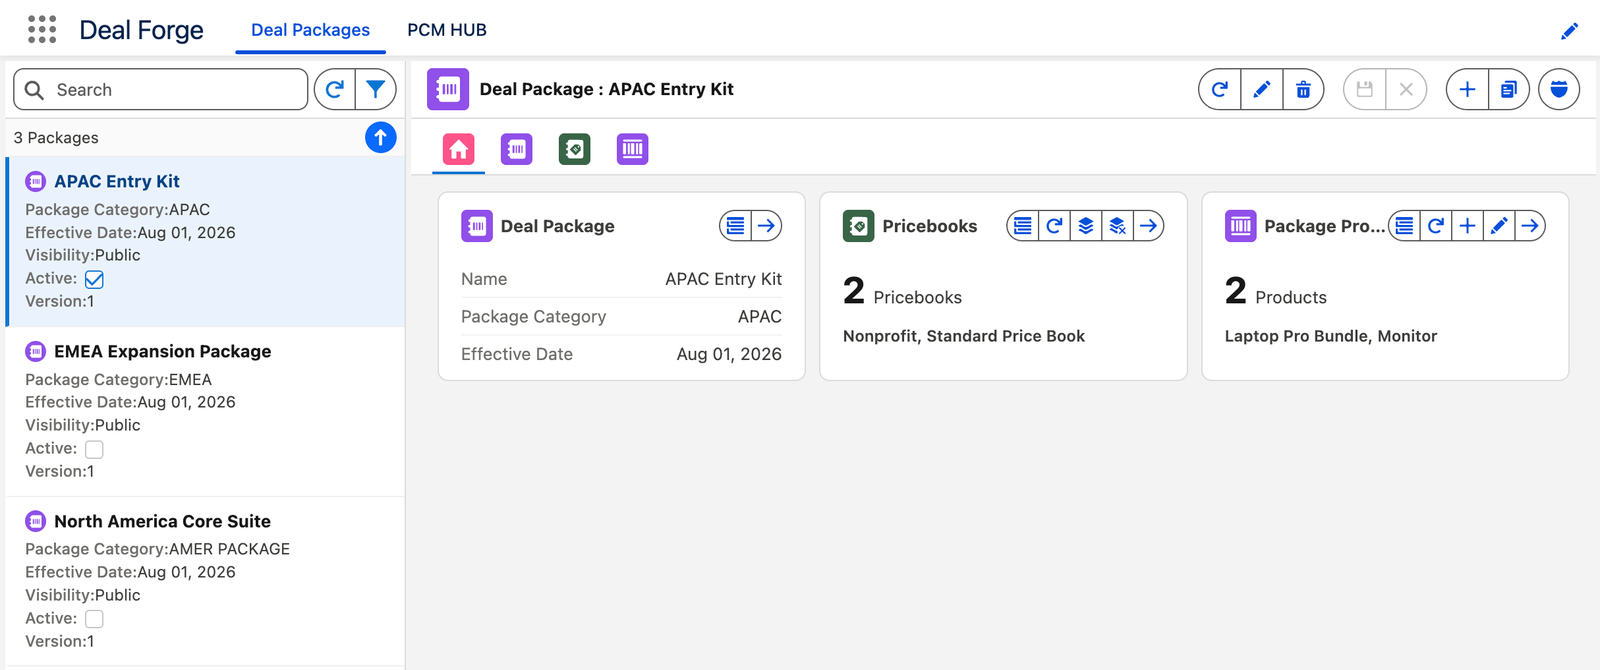
Task: Uncheck the Active checkbox for APAC Entry Kit
Action: tap(94, 279)
